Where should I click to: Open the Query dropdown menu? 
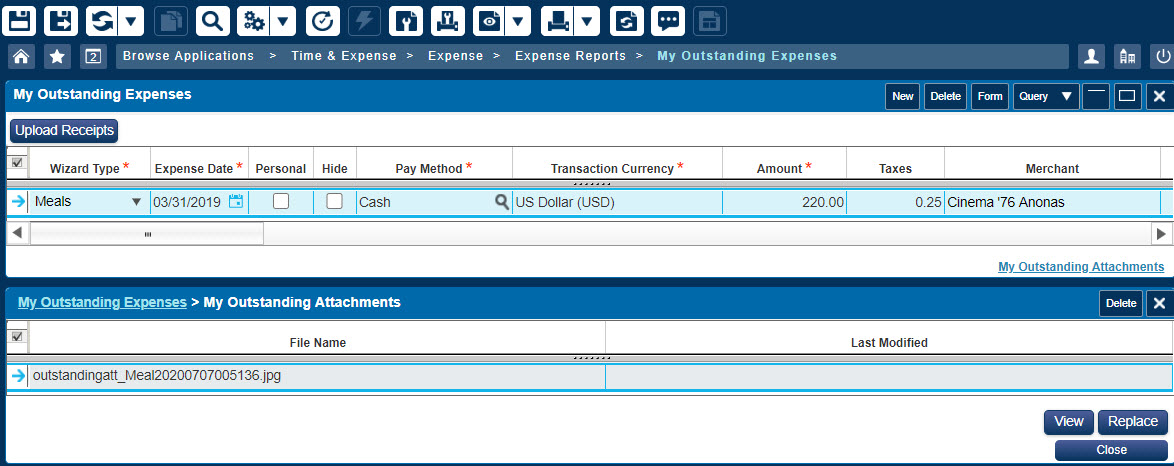click(x=1045, y=96)
